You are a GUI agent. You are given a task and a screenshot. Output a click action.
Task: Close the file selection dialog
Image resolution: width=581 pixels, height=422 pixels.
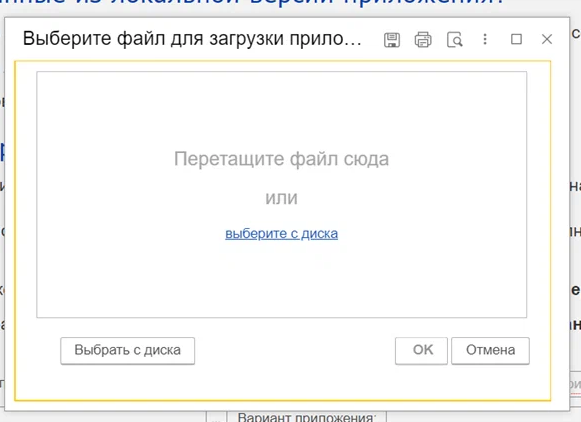[547, 39]
